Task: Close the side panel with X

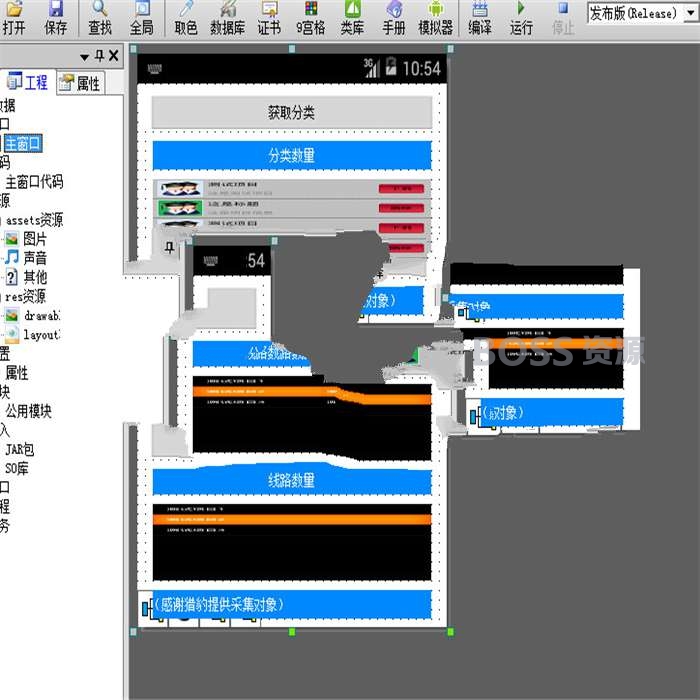Action: tap(114, 56)
